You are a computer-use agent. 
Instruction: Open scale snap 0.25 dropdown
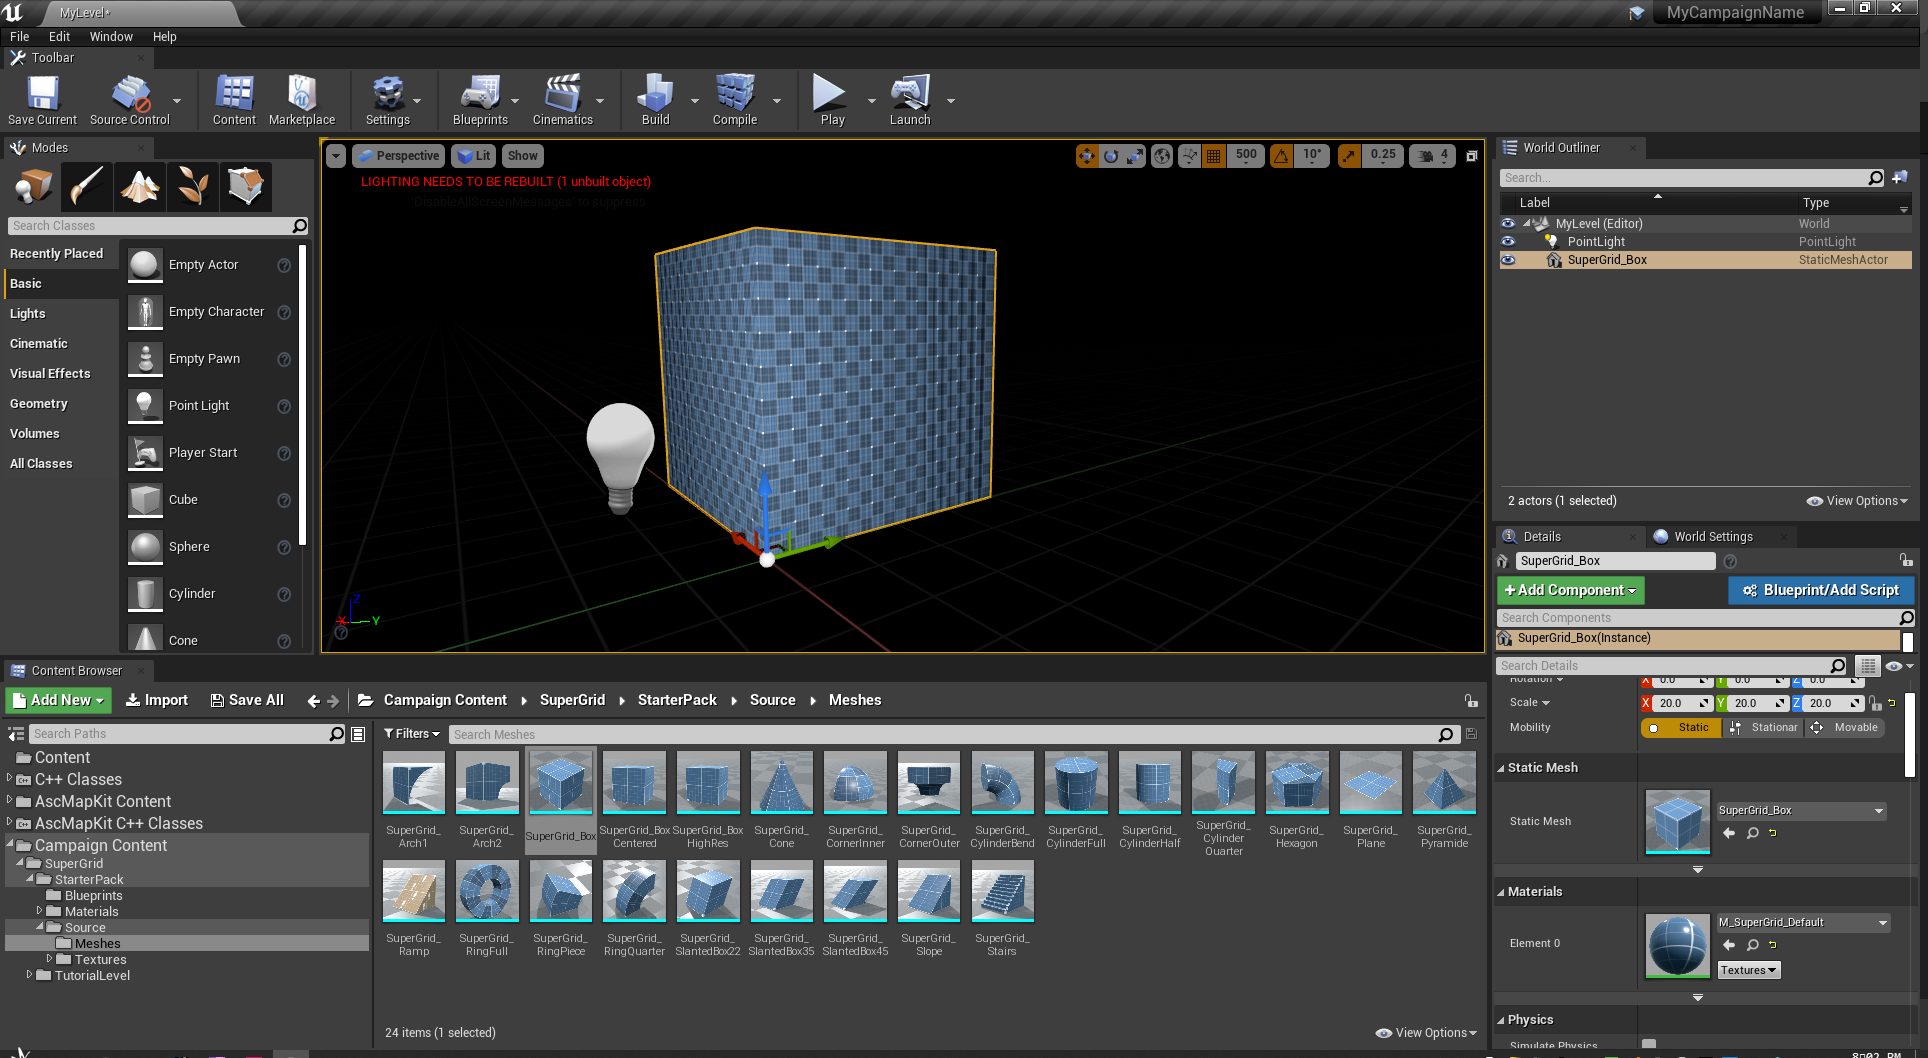(1383, 156)
